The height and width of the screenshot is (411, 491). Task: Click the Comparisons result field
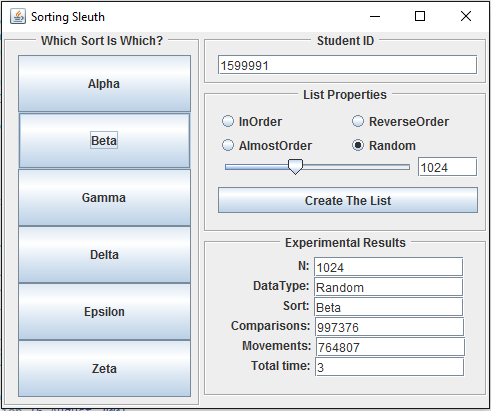(x=389, y=327)
